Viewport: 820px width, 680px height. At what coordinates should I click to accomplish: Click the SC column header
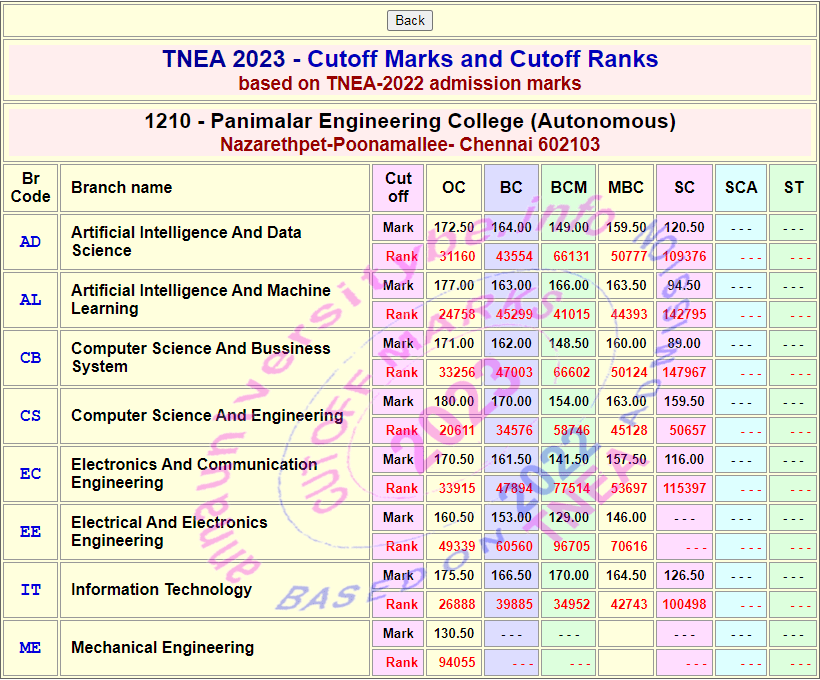685,188
